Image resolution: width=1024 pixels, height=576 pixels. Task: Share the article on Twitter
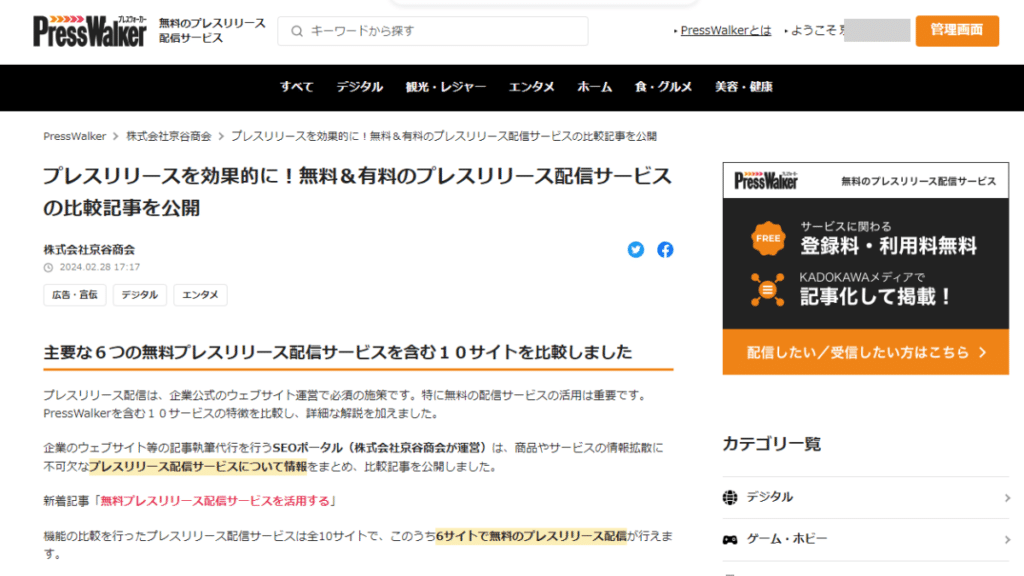[636, 250]
